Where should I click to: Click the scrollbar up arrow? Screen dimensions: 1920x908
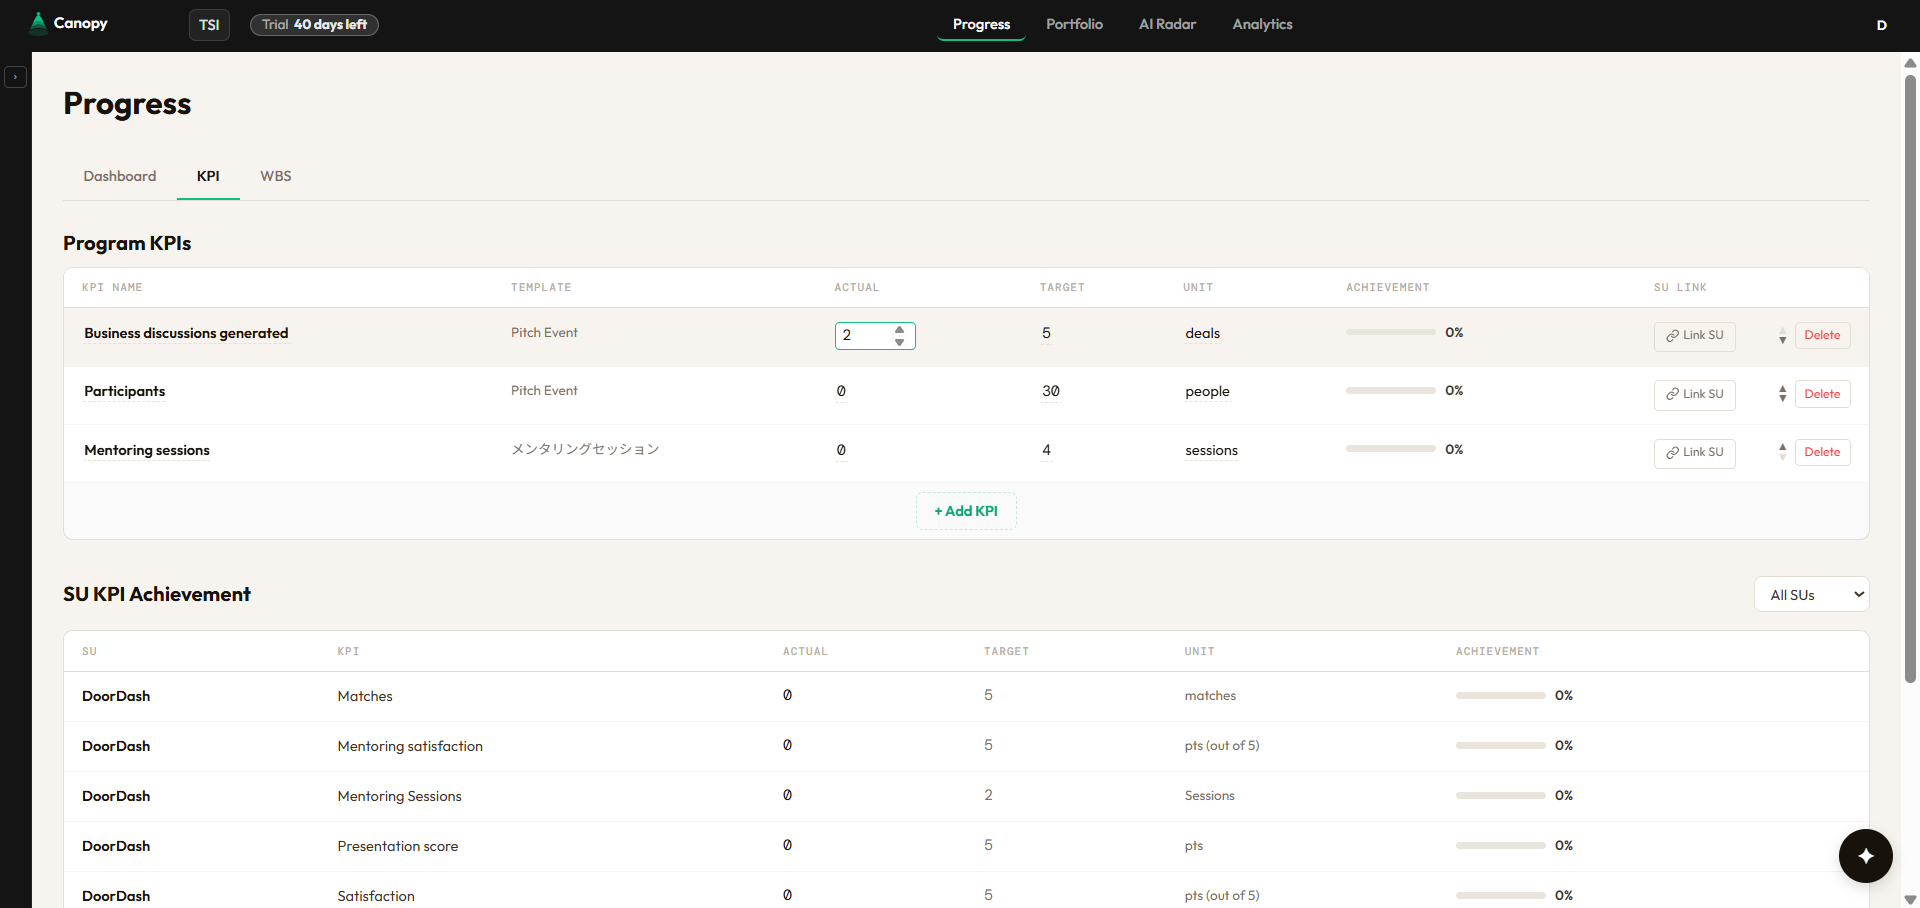pyautogui.click(x=1910, y=62)
